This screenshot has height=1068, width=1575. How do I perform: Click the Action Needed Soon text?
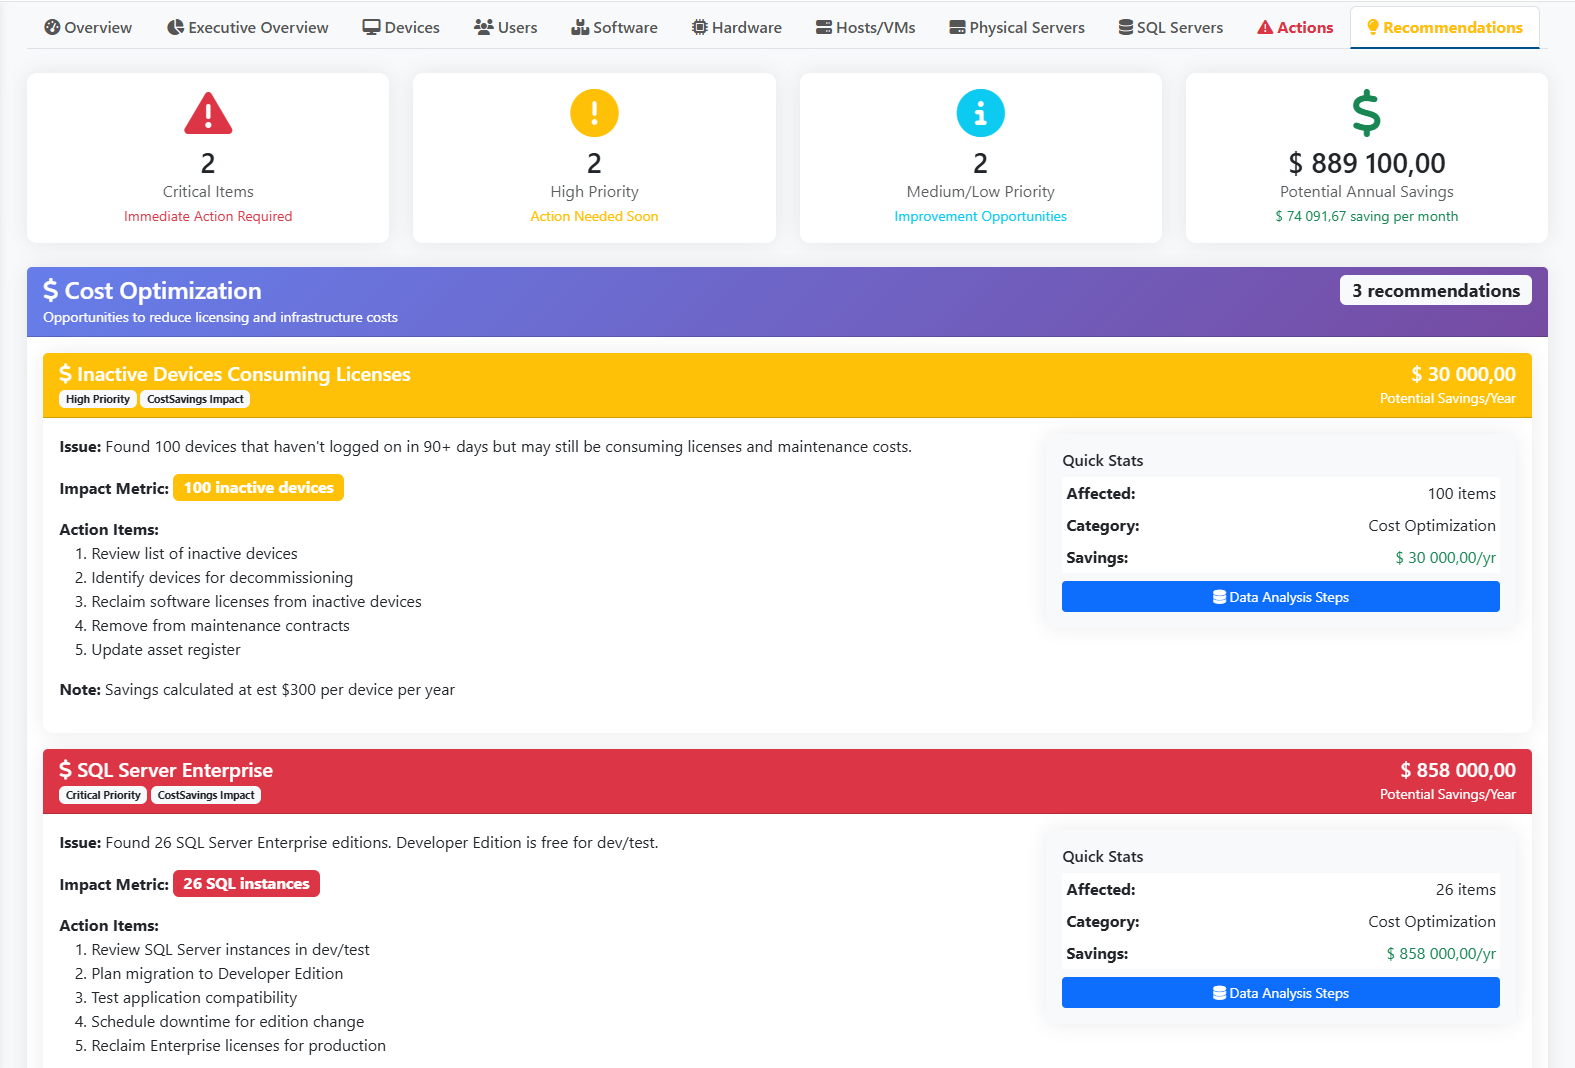tap(594, 216)
